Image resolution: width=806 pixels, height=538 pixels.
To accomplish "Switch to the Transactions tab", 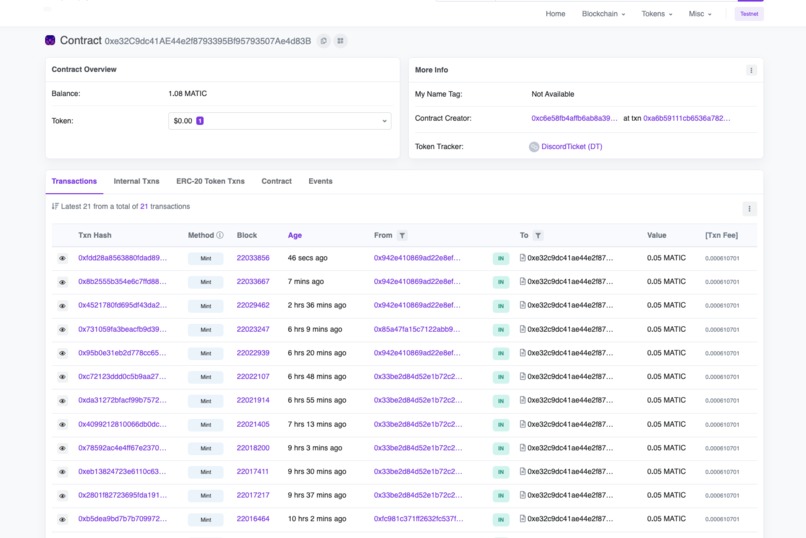I will point(74,181).
